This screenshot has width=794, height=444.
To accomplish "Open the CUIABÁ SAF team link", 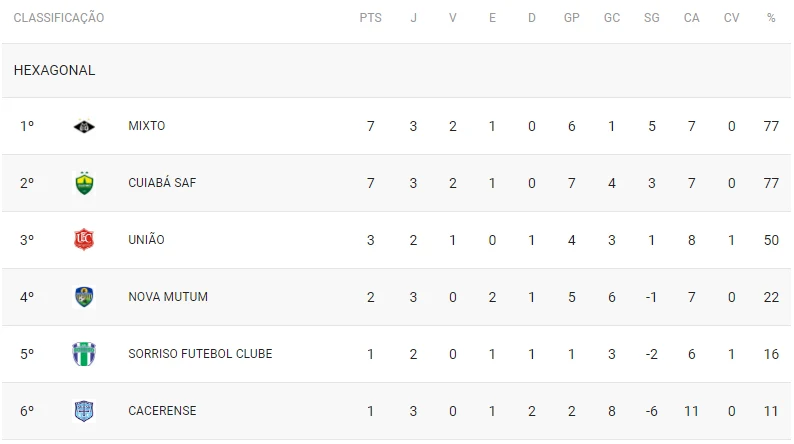I will [162, 183].
